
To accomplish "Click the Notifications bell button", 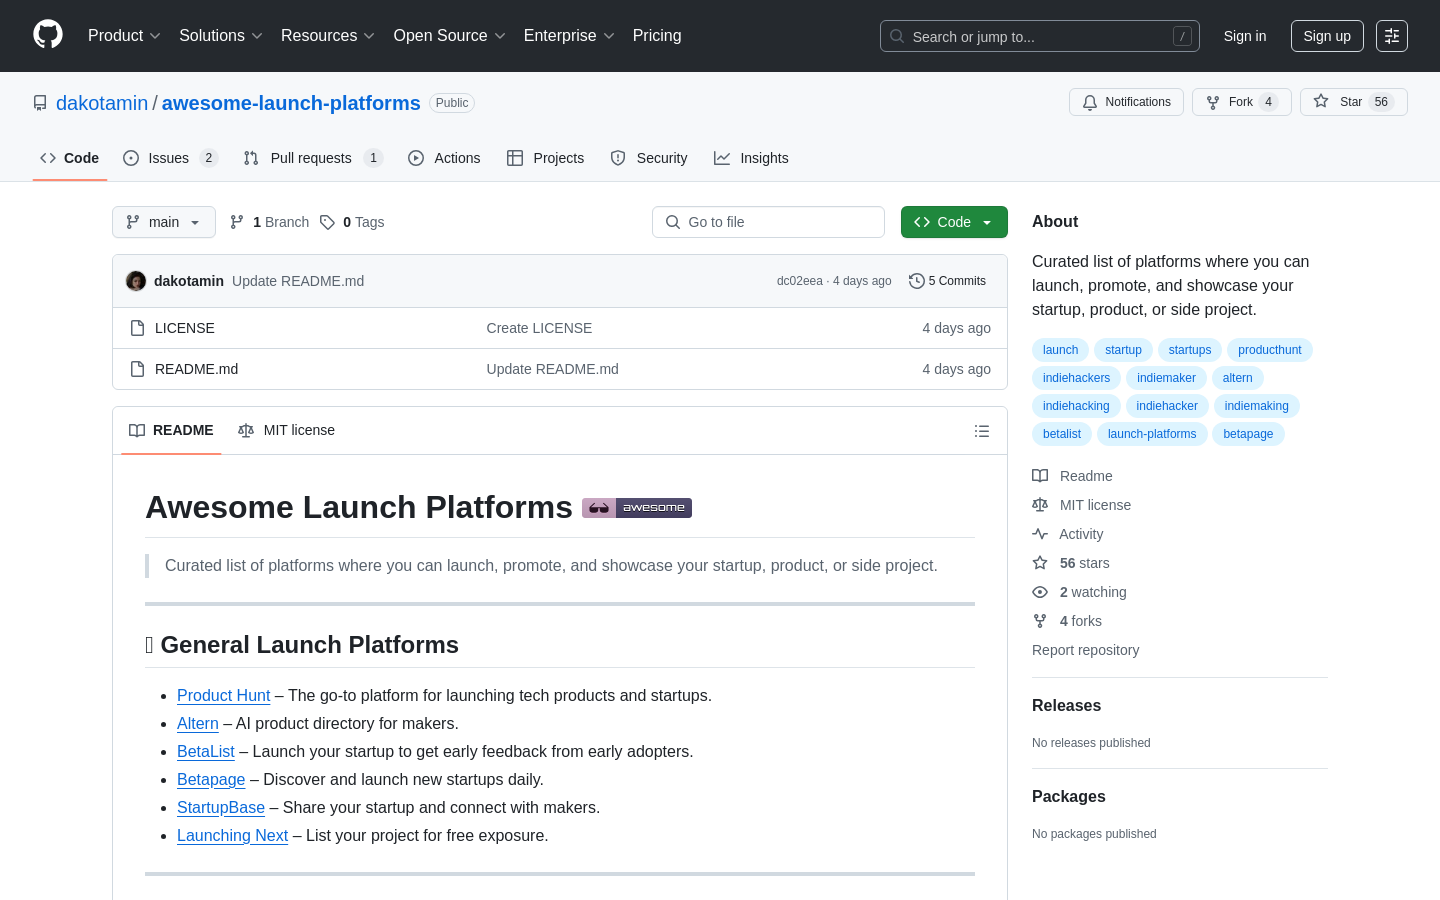I will (x=1126, y=102).
